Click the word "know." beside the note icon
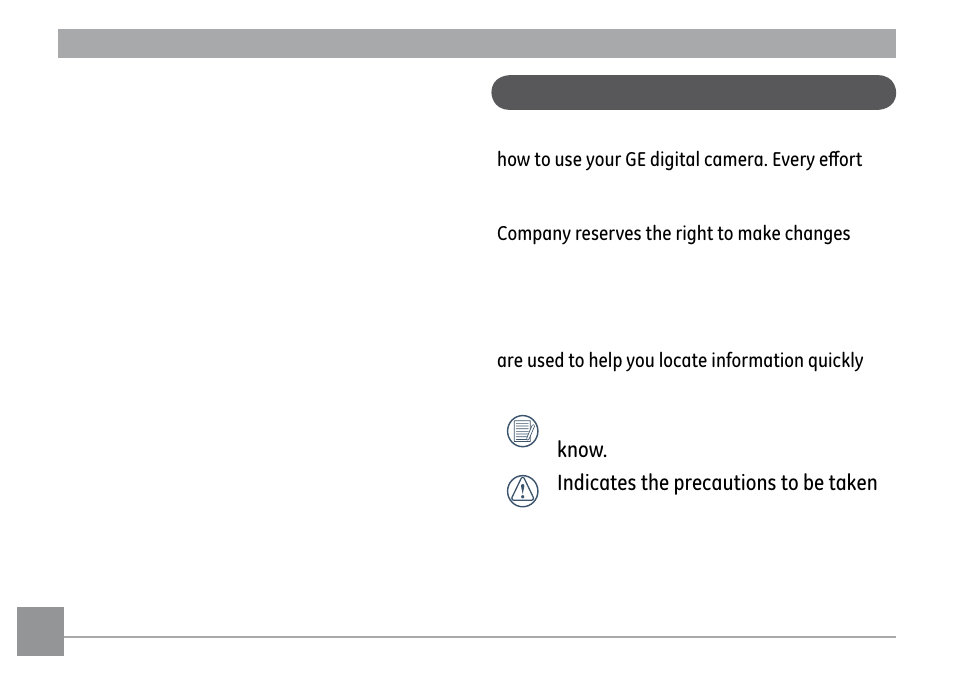This screenshot has height=694, width=954. tap(582, 451)
